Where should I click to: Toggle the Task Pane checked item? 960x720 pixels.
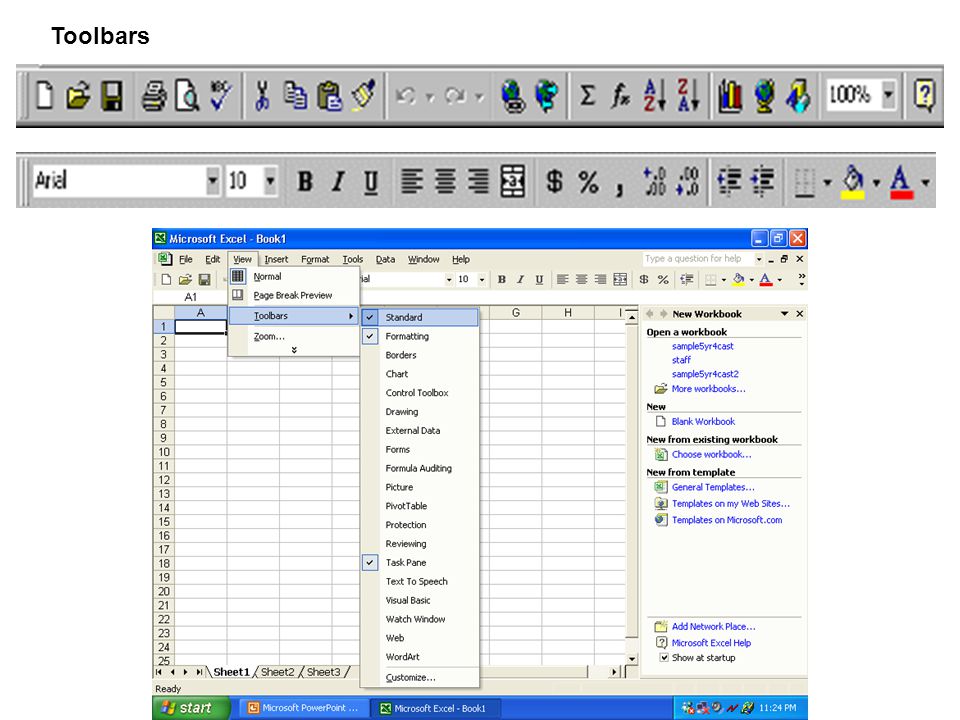click(419, 562)
